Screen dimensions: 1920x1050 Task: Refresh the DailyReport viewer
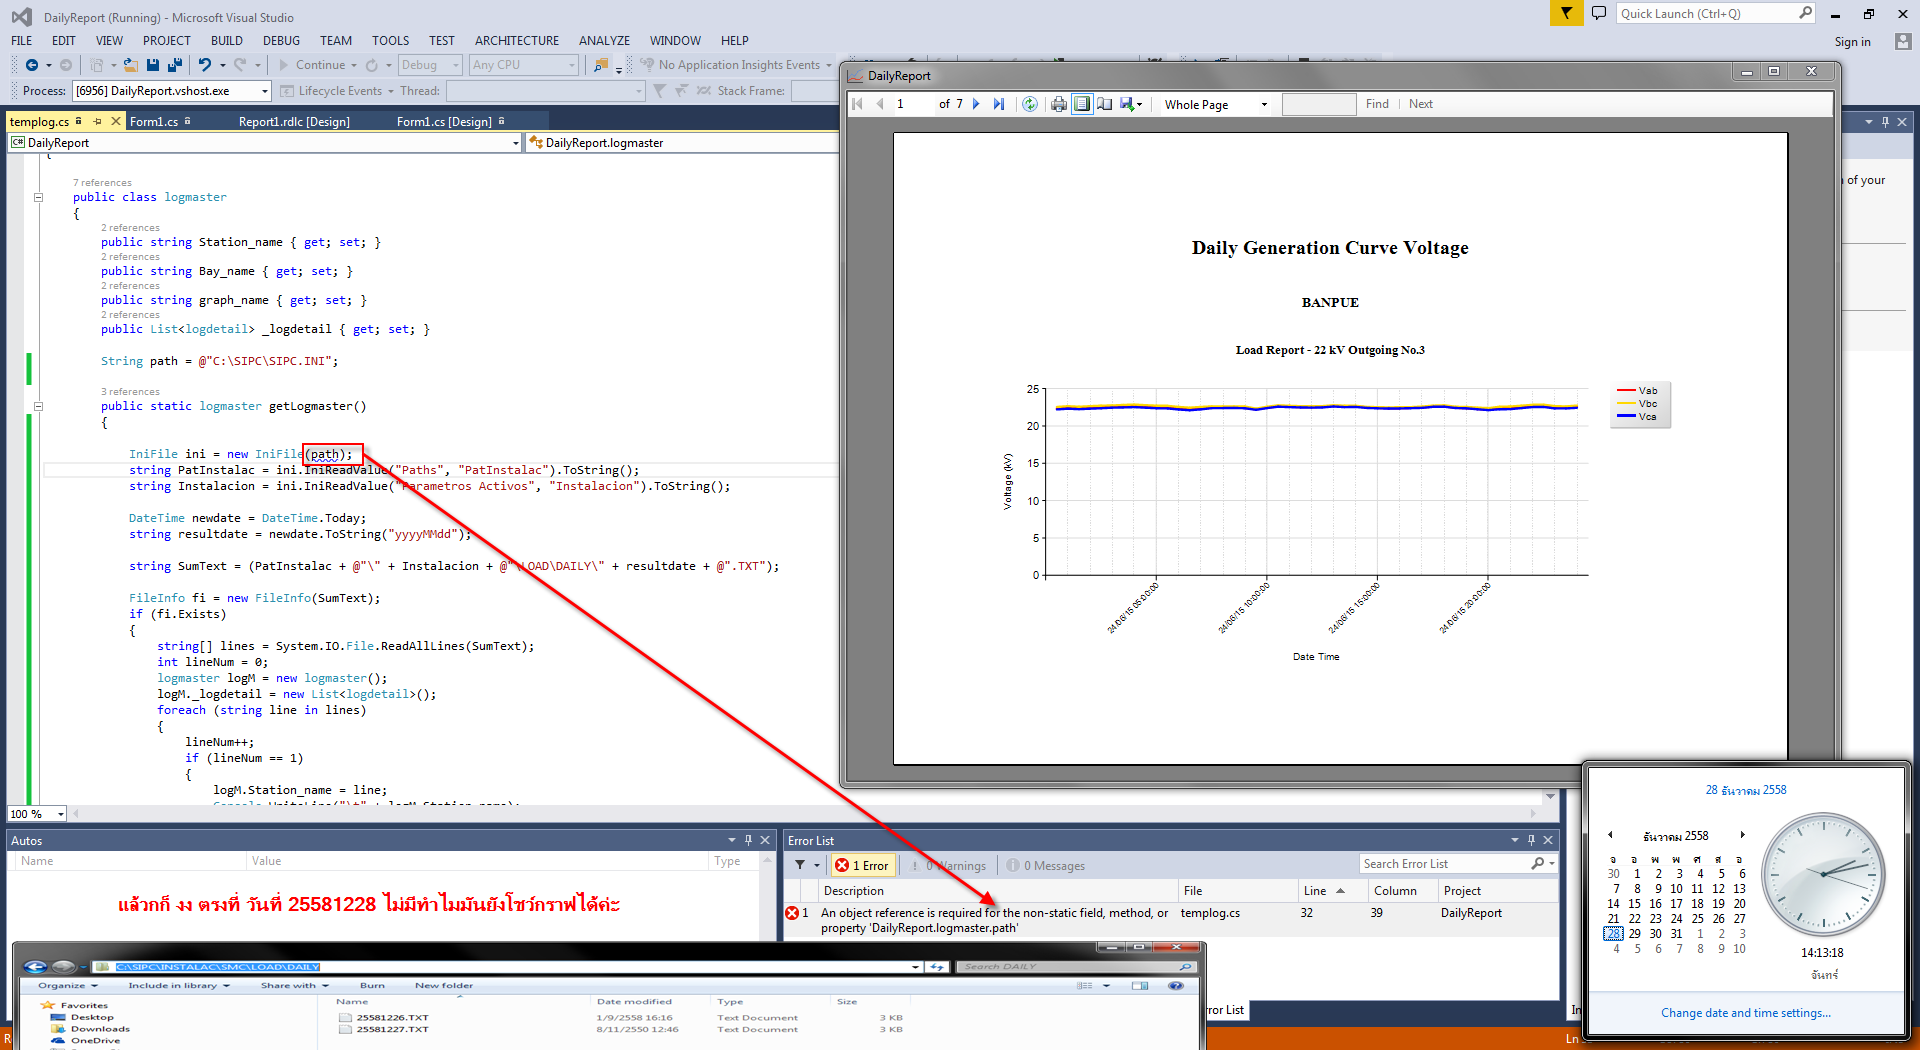click(x=1030, y=104)
